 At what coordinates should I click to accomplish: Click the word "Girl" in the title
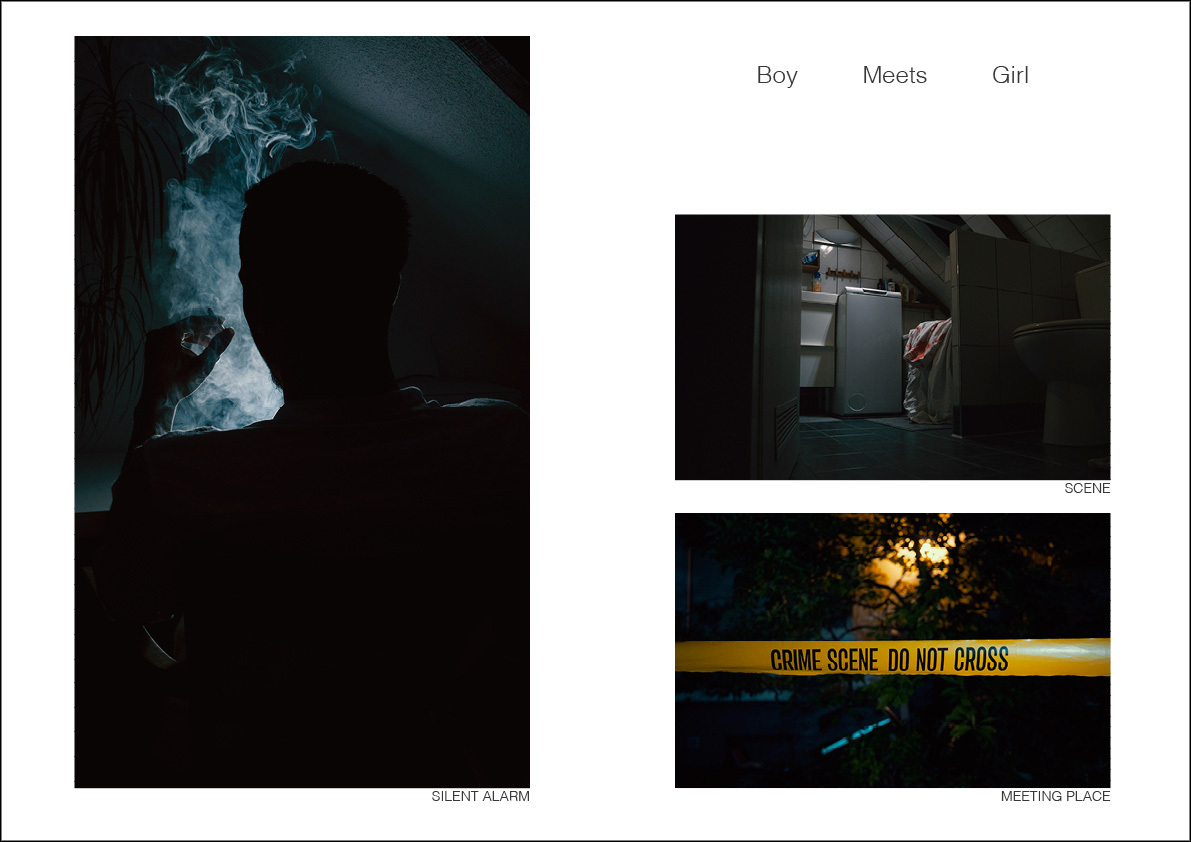click(x=1010, y=75)
